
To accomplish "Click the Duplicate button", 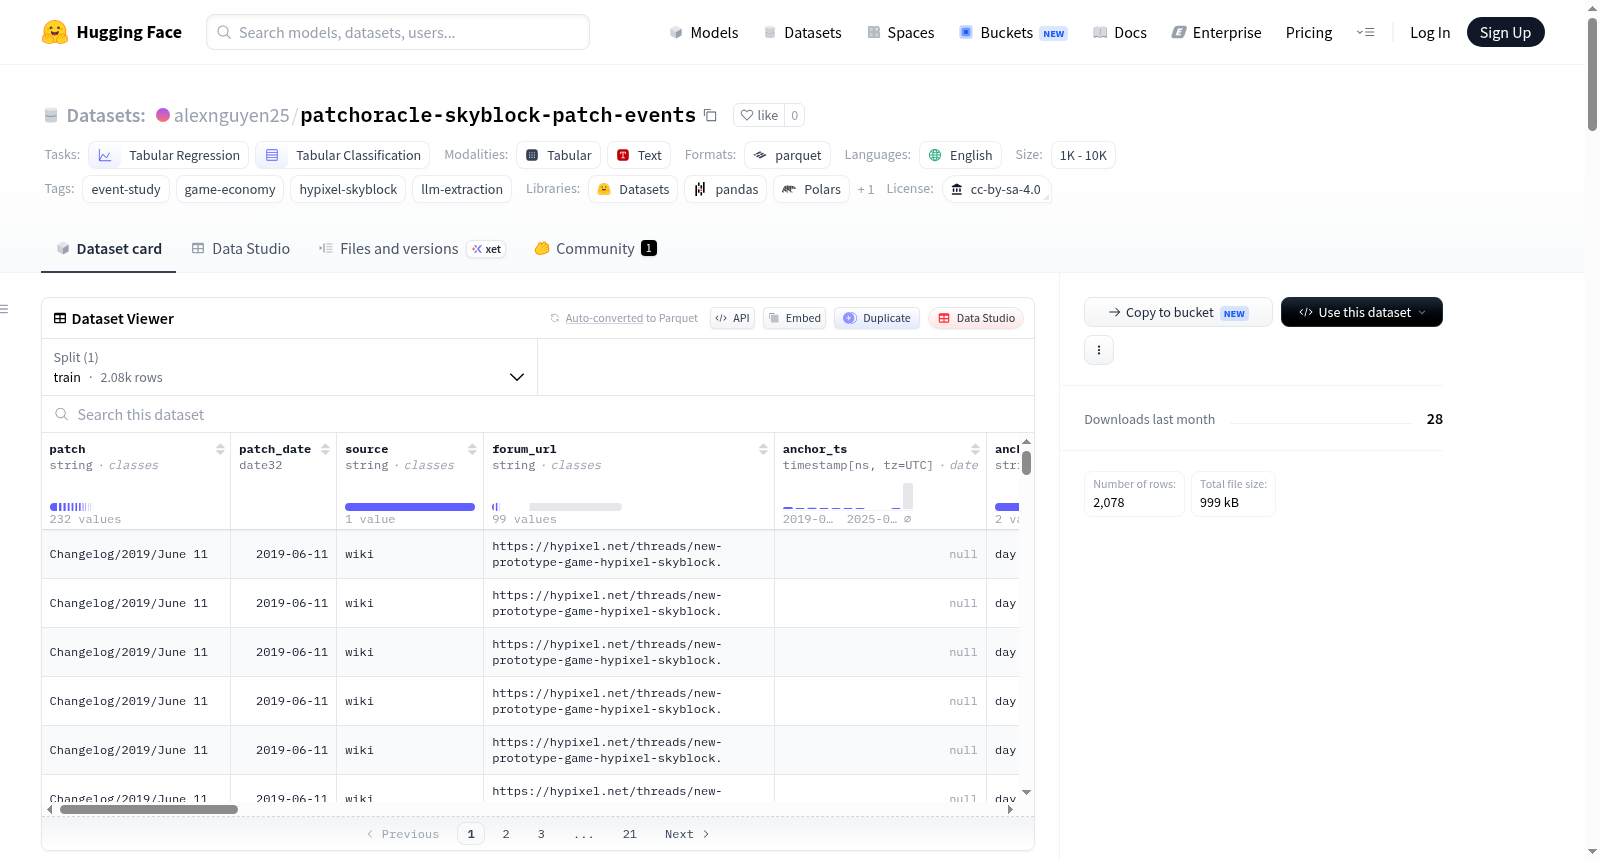I will click(877, 318).
